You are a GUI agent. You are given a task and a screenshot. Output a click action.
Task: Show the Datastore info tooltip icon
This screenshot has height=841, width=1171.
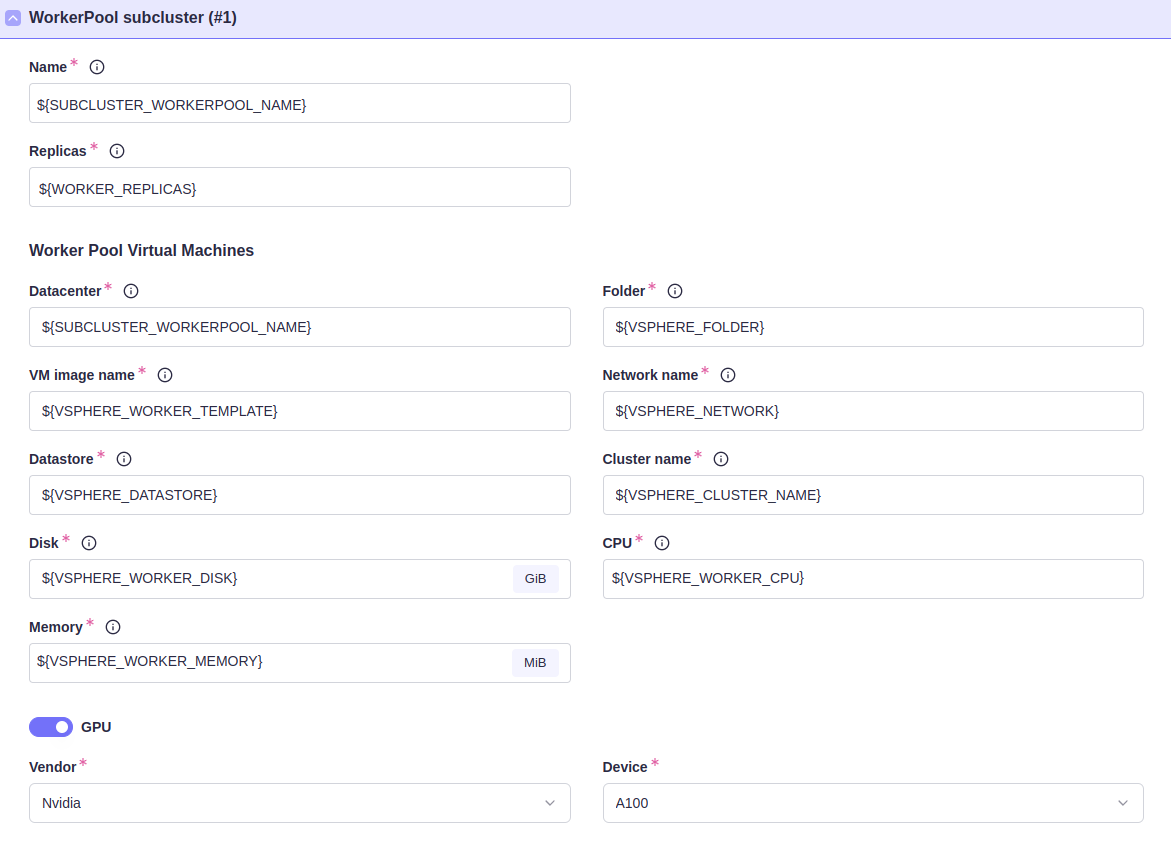point(124,459)
